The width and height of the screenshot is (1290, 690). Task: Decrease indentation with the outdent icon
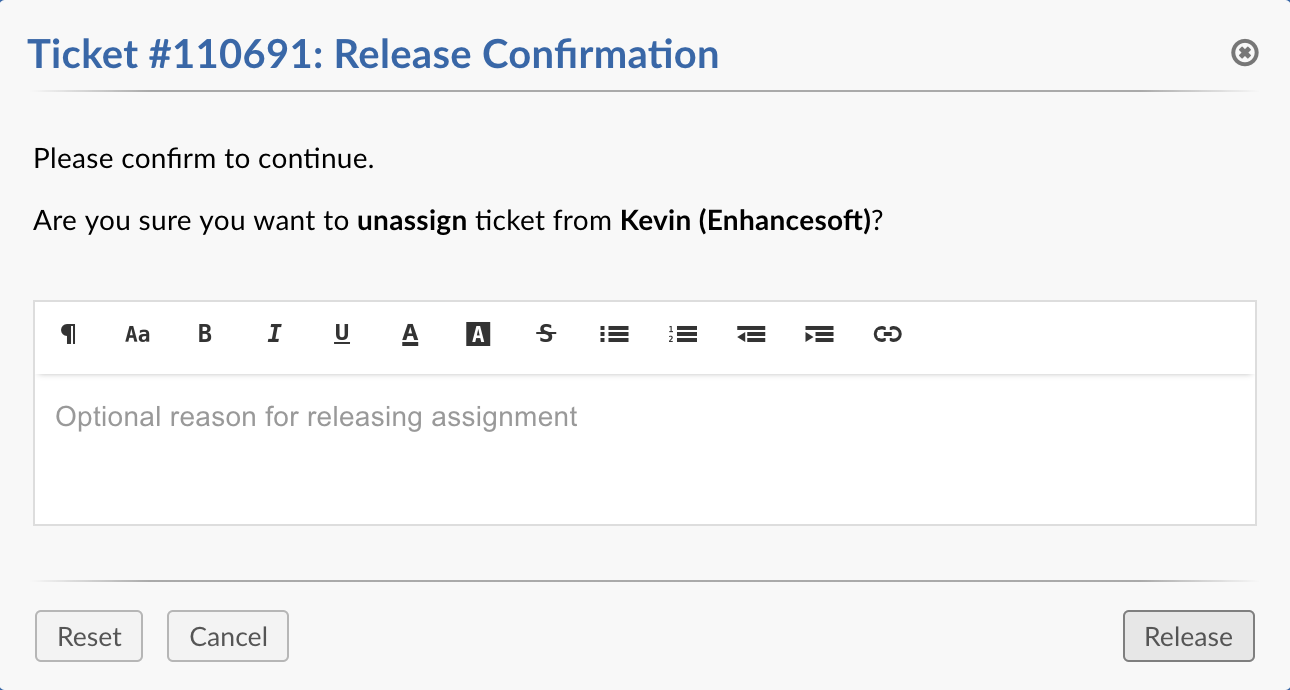(750, 334)
